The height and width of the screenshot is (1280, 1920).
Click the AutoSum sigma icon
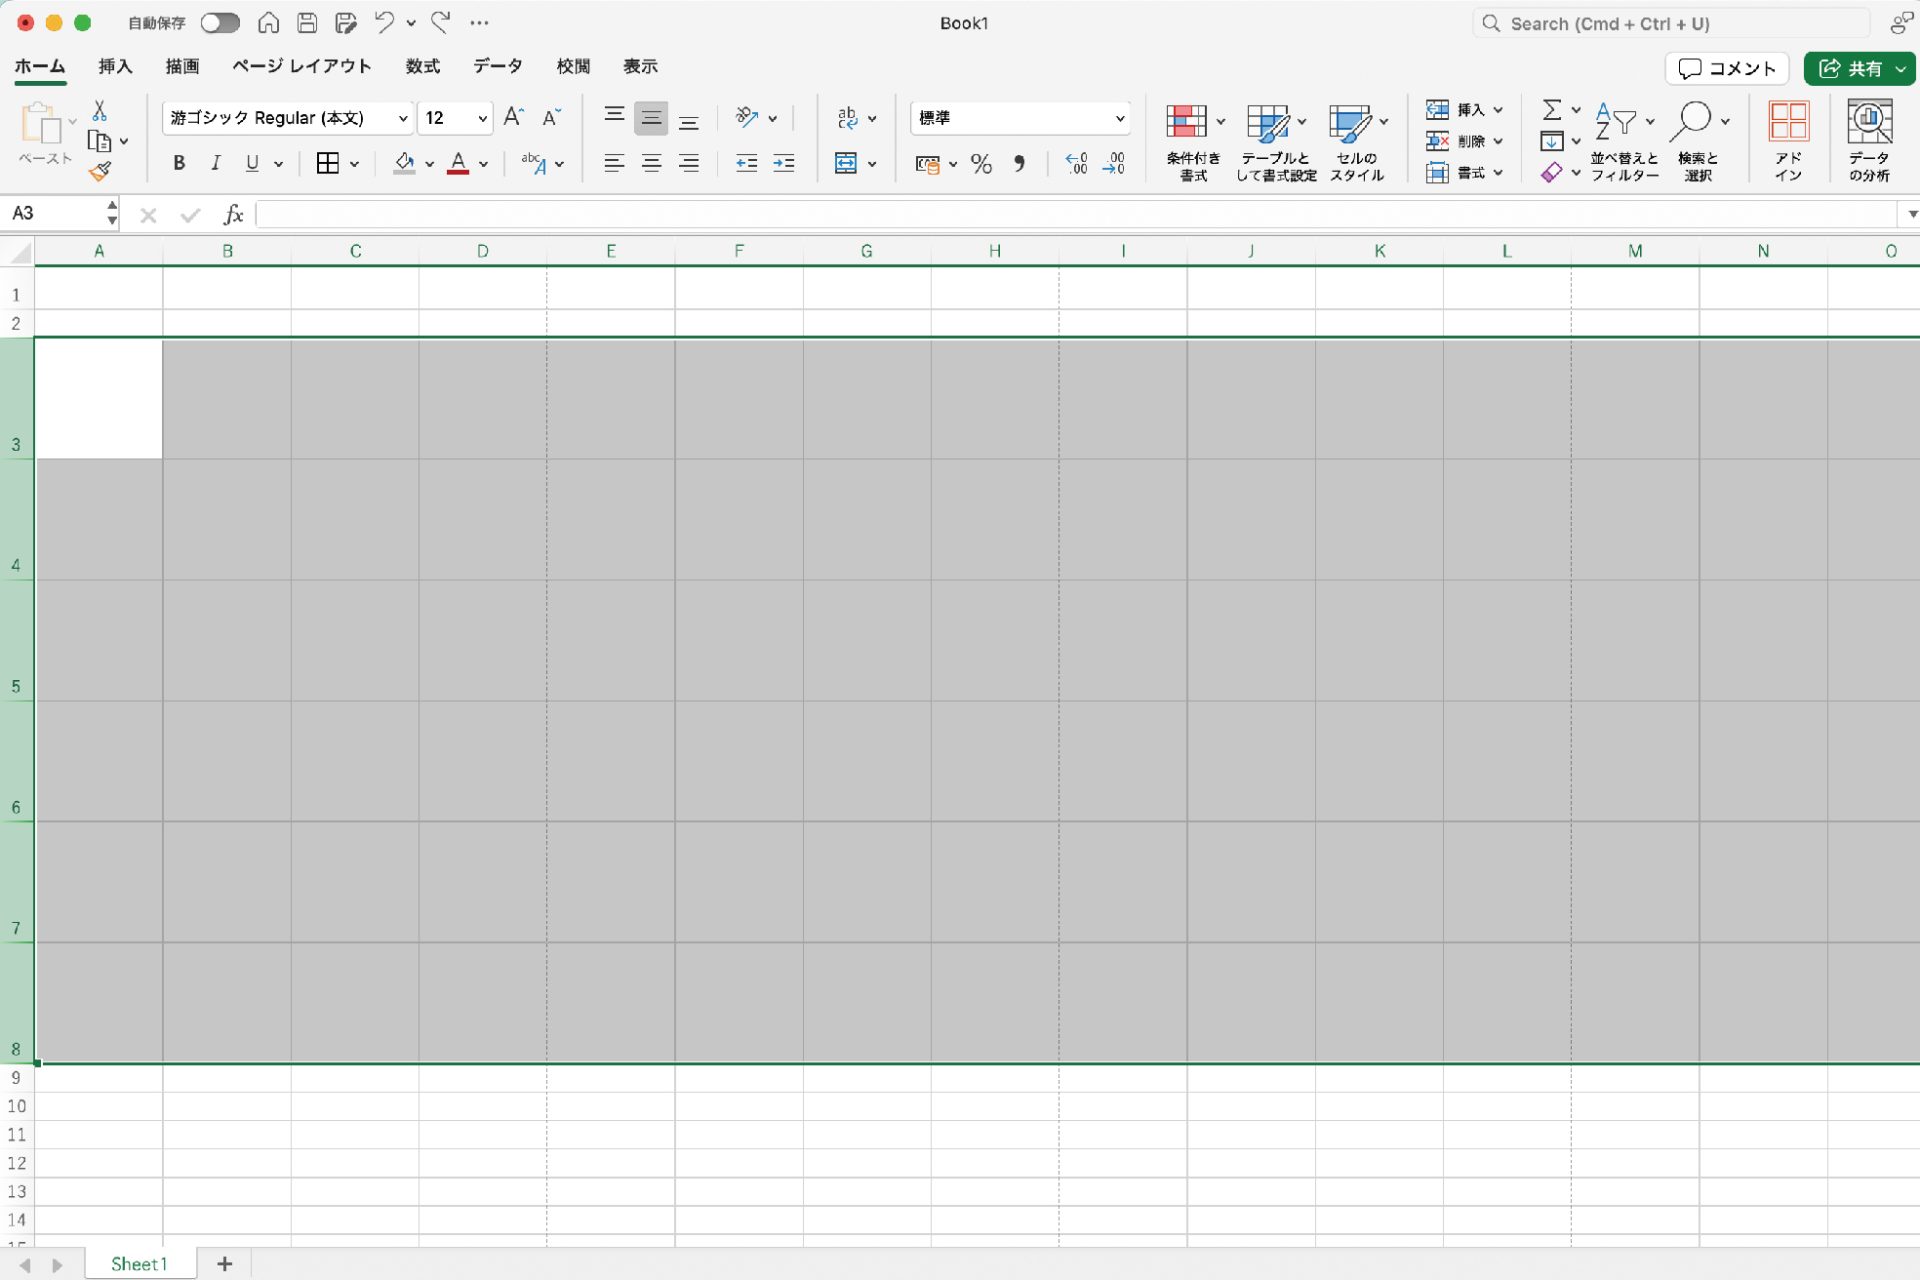coord(1551,109)
